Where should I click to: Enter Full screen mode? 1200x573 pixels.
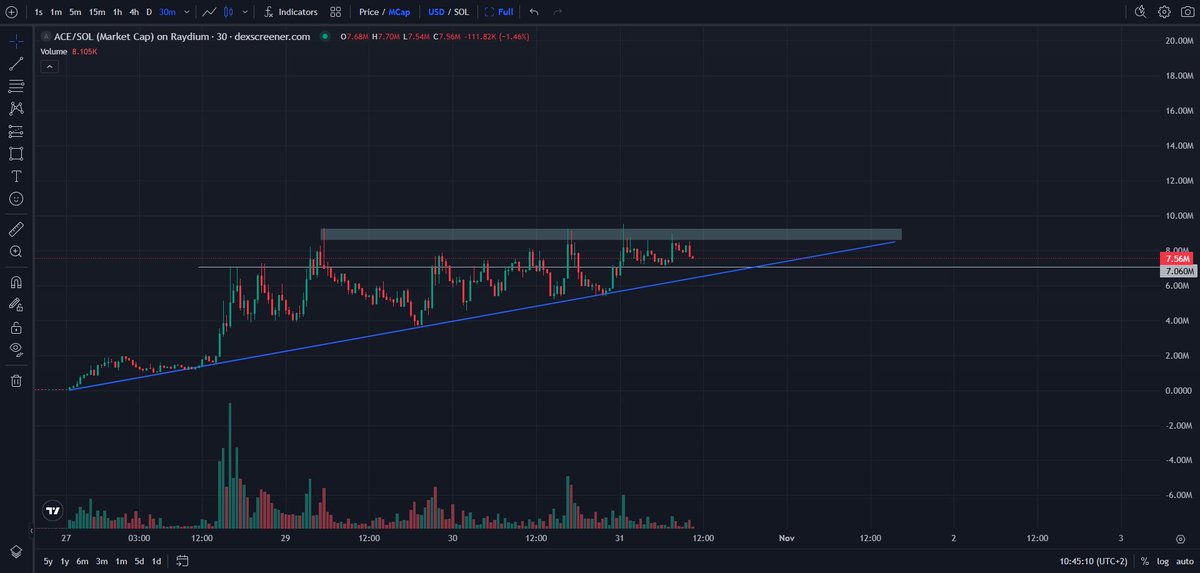point(498,12)
